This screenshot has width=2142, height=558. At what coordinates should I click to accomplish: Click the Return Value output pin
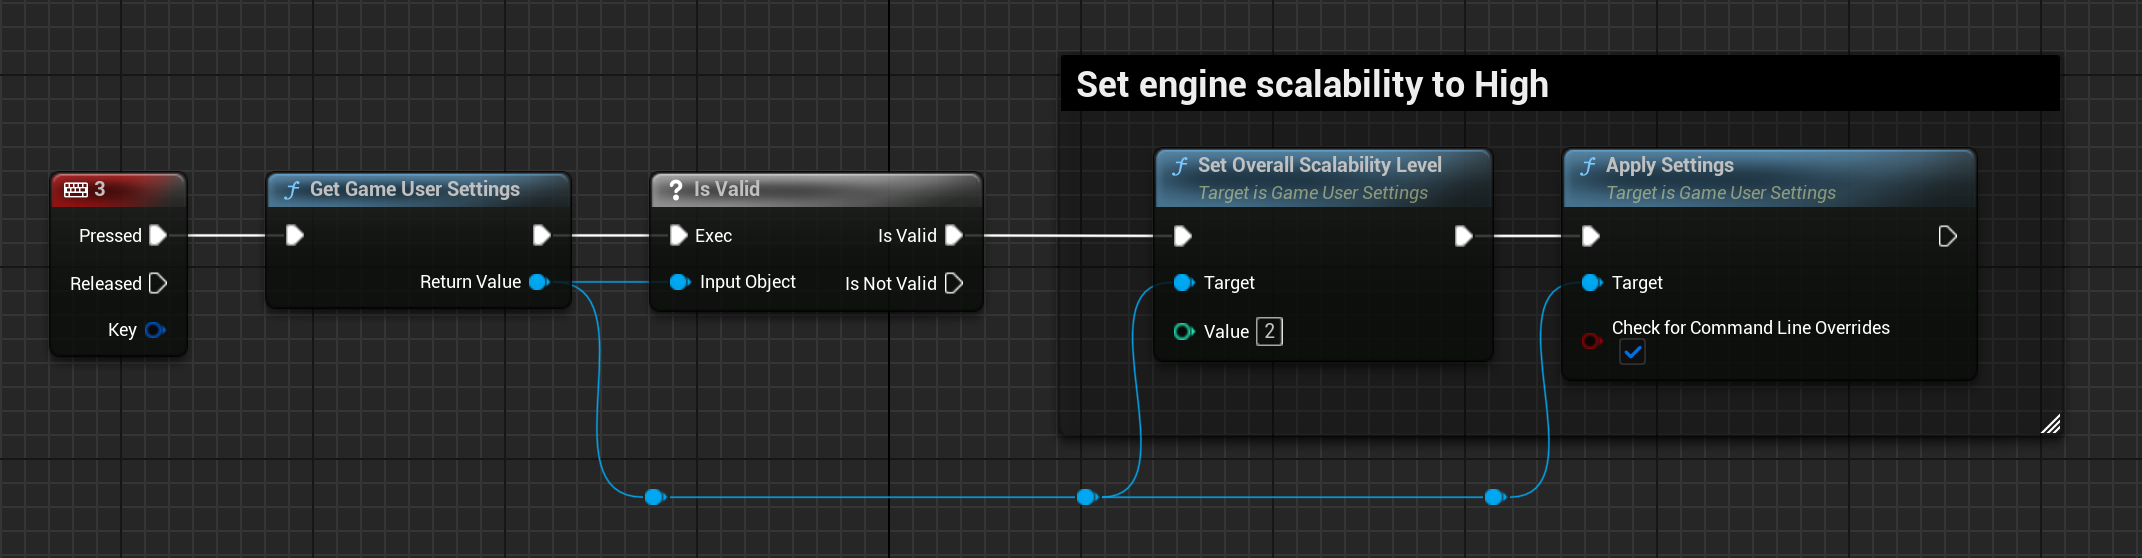(539, 282)
